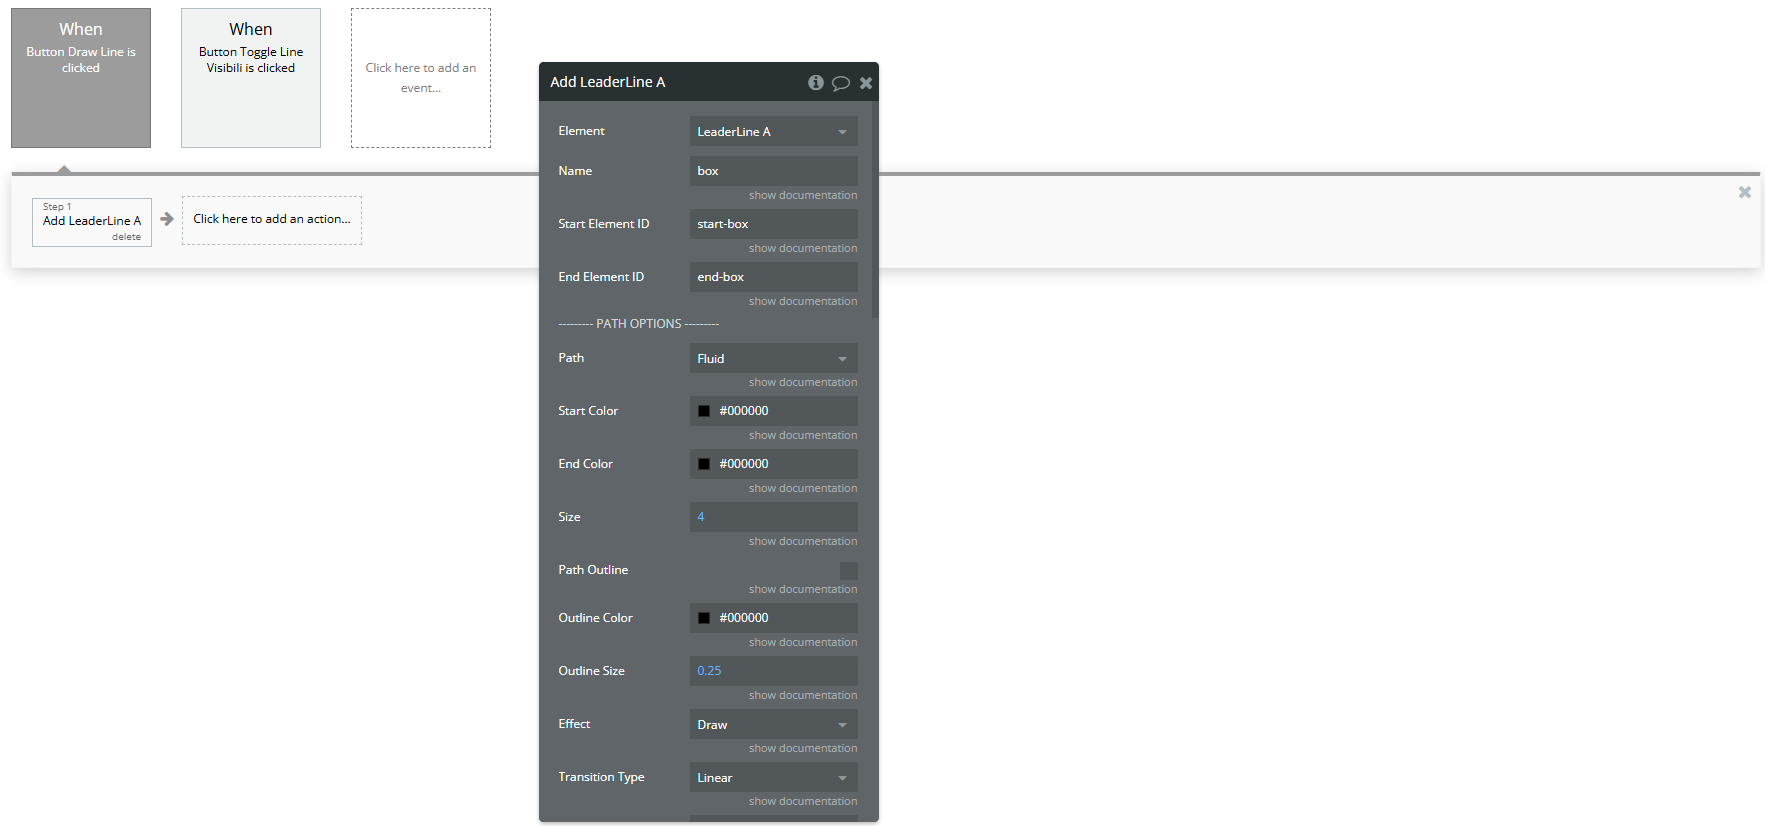
Task: Click arrow icon after Step 1
Action: tap(167, 219)
